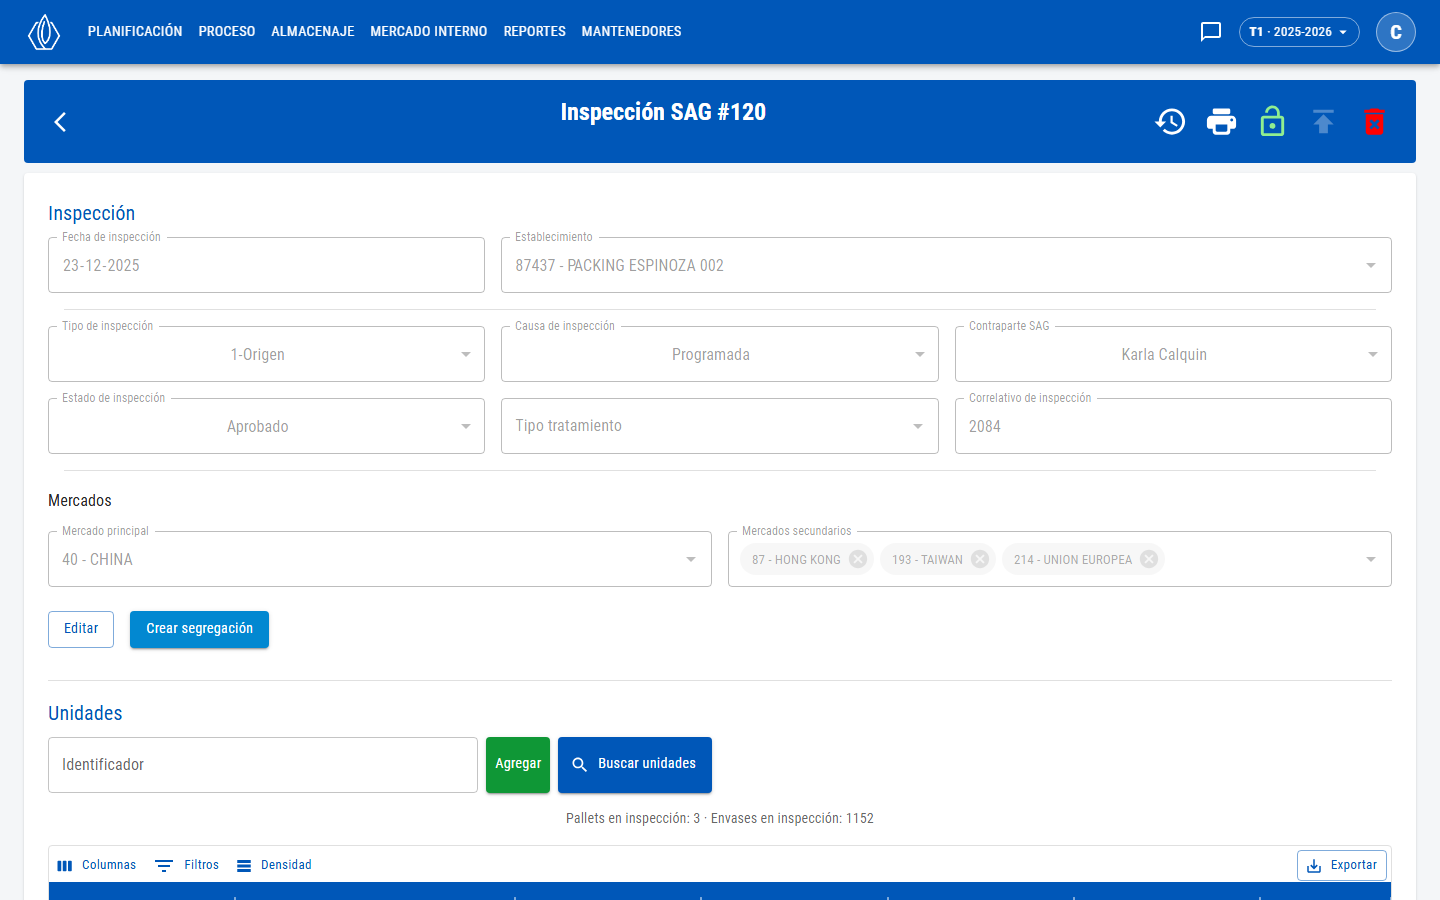Click the Inspección SAG #120 title
The image size is (1440, 900).
[x=663, y=112]
